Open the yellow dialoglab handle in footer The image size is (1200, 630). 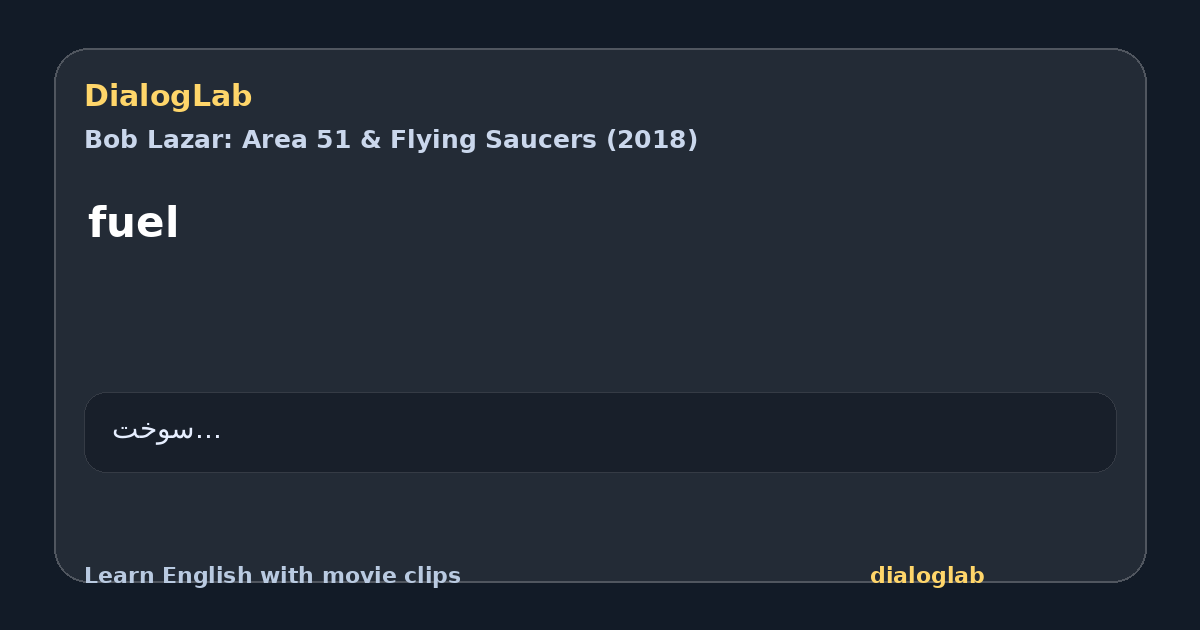927,576
